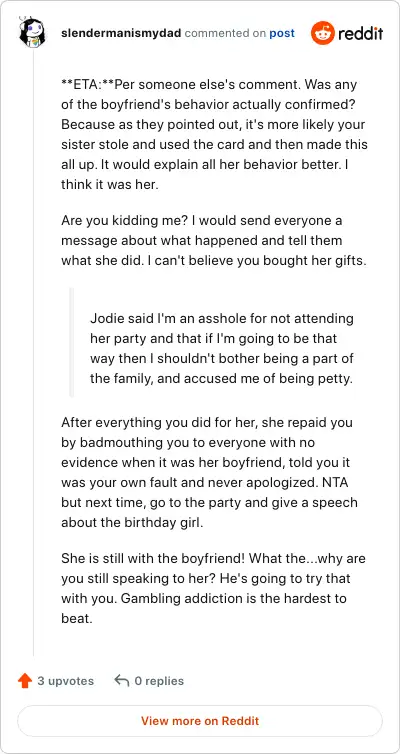Click the 'reddit' wordmark text
Screen dimensions: 400x754
tap(361, 33)
